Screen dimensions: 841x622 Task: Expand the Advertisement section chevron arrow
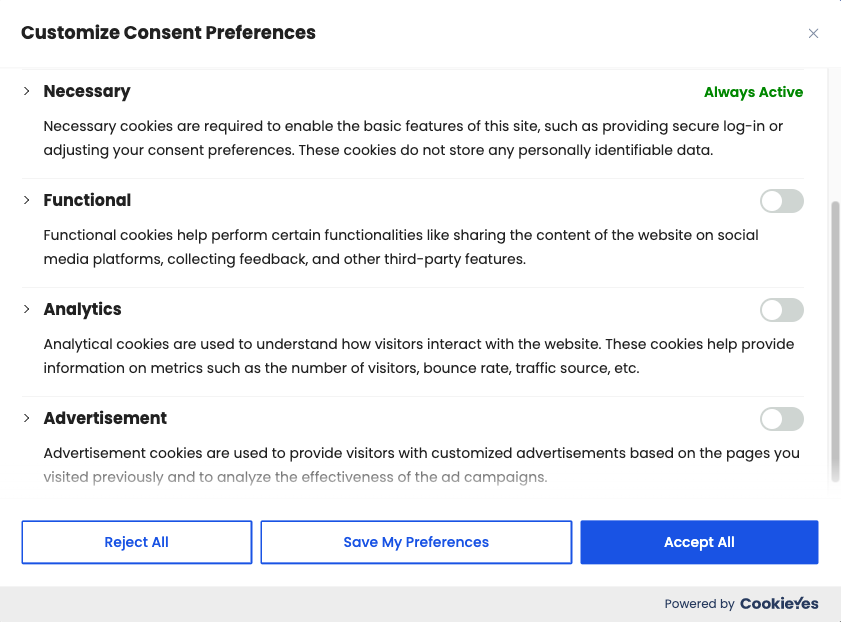(x=27, y=418)
